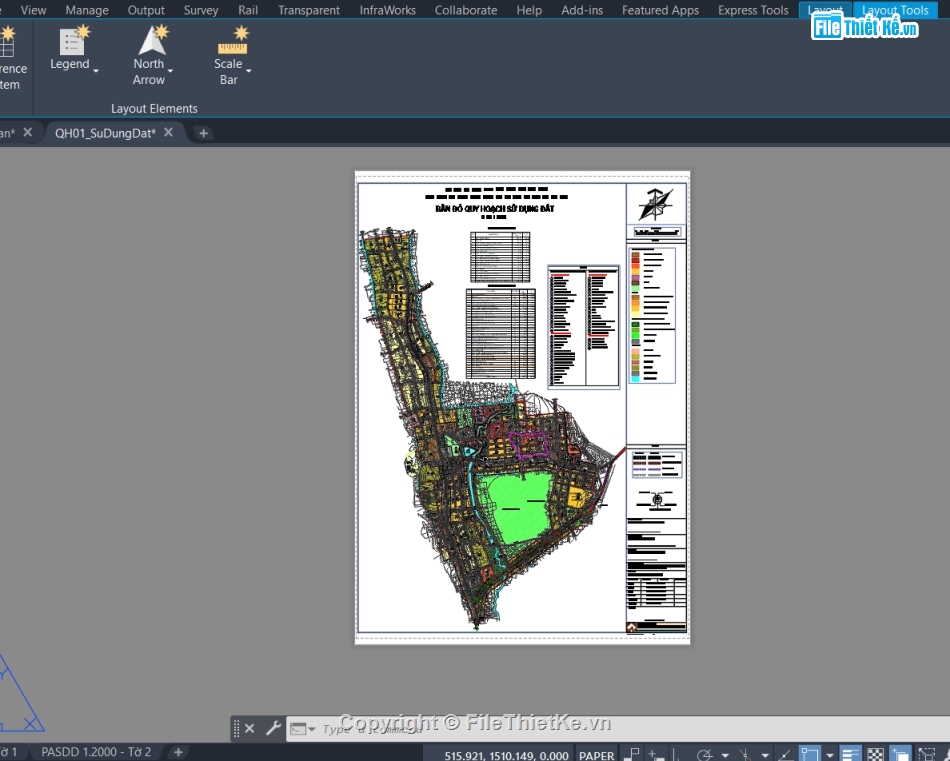Screen dimensions: 950x761
Task: Open a new drawing tab with plus
Action: [x=204, y=133]
